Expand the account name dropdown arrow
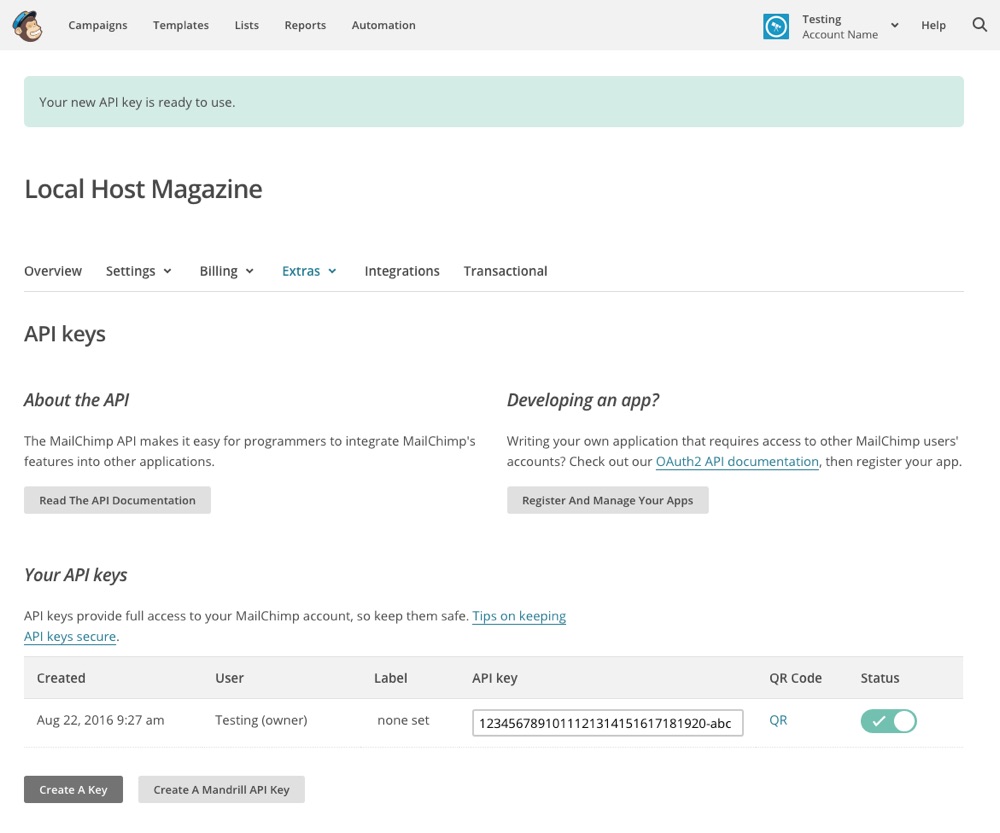1000x833 pixels. coord(895,26)
